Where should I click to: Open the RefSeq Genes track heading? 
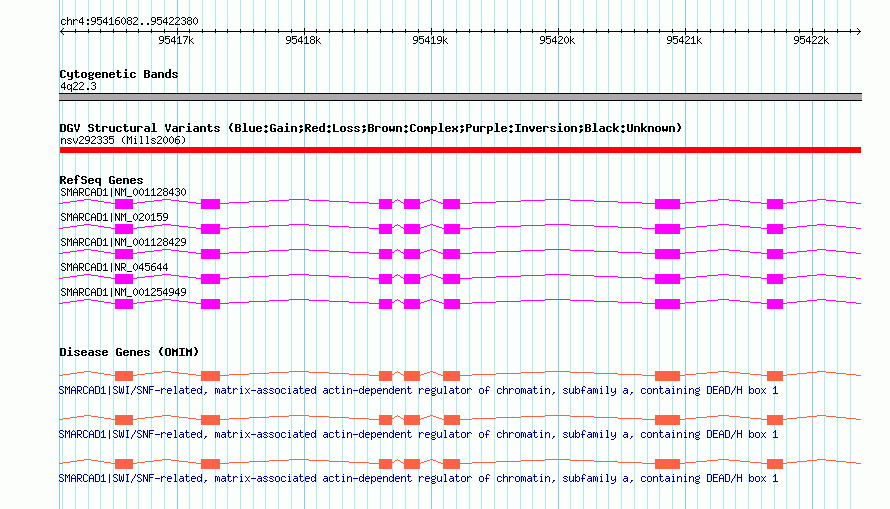(101, 180)
